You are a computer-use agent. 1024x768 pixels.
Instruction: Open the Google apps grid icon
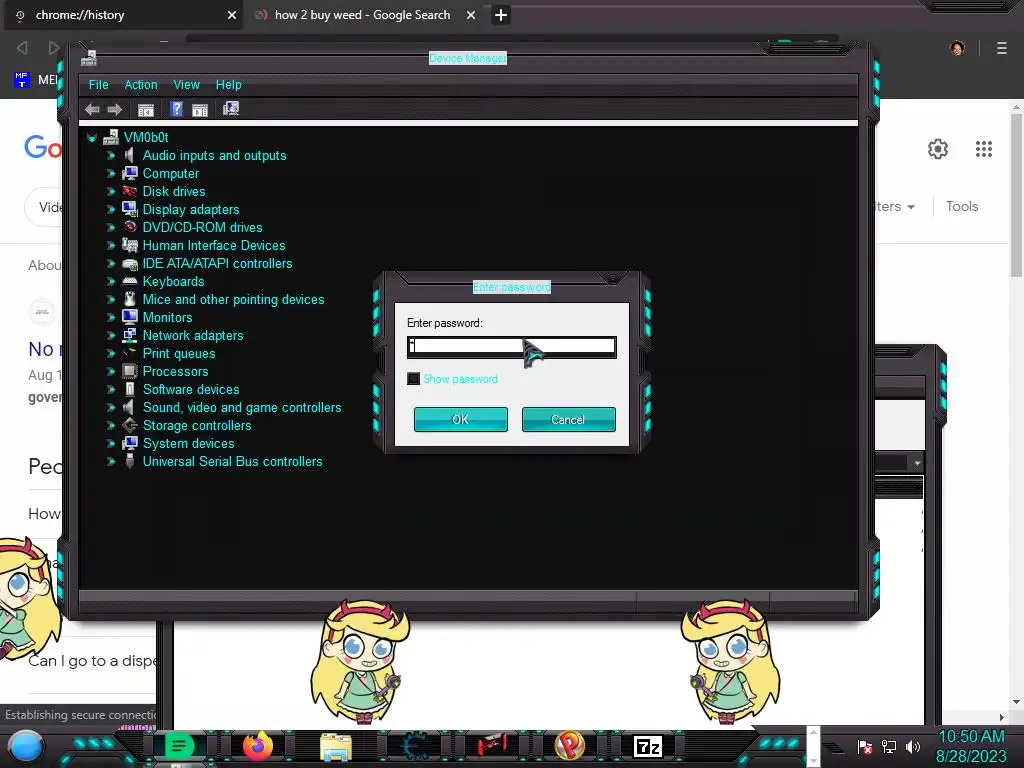(984, 149)
